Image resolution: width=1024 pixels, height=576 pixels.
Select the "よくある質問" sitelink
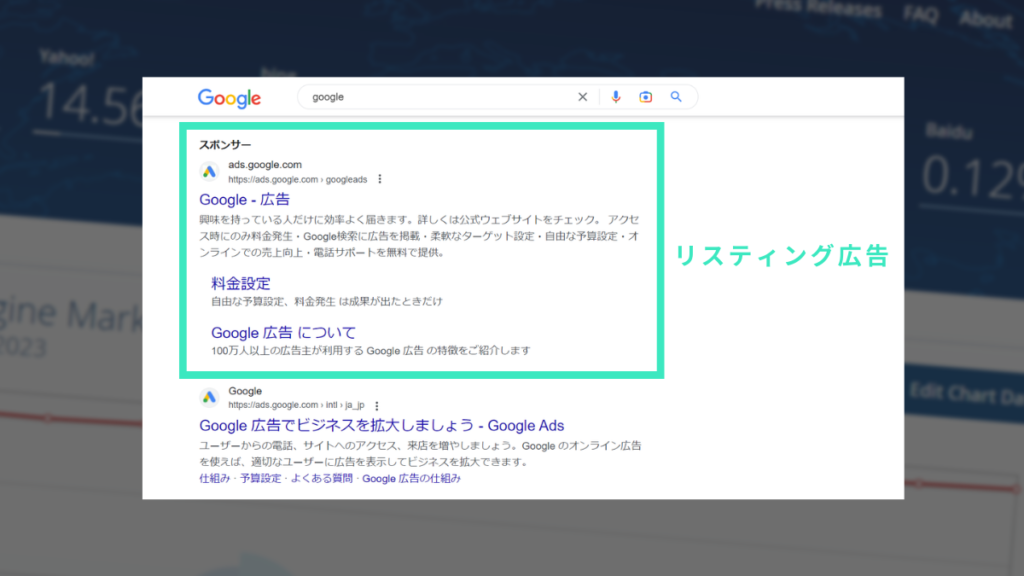coord(321,479)
